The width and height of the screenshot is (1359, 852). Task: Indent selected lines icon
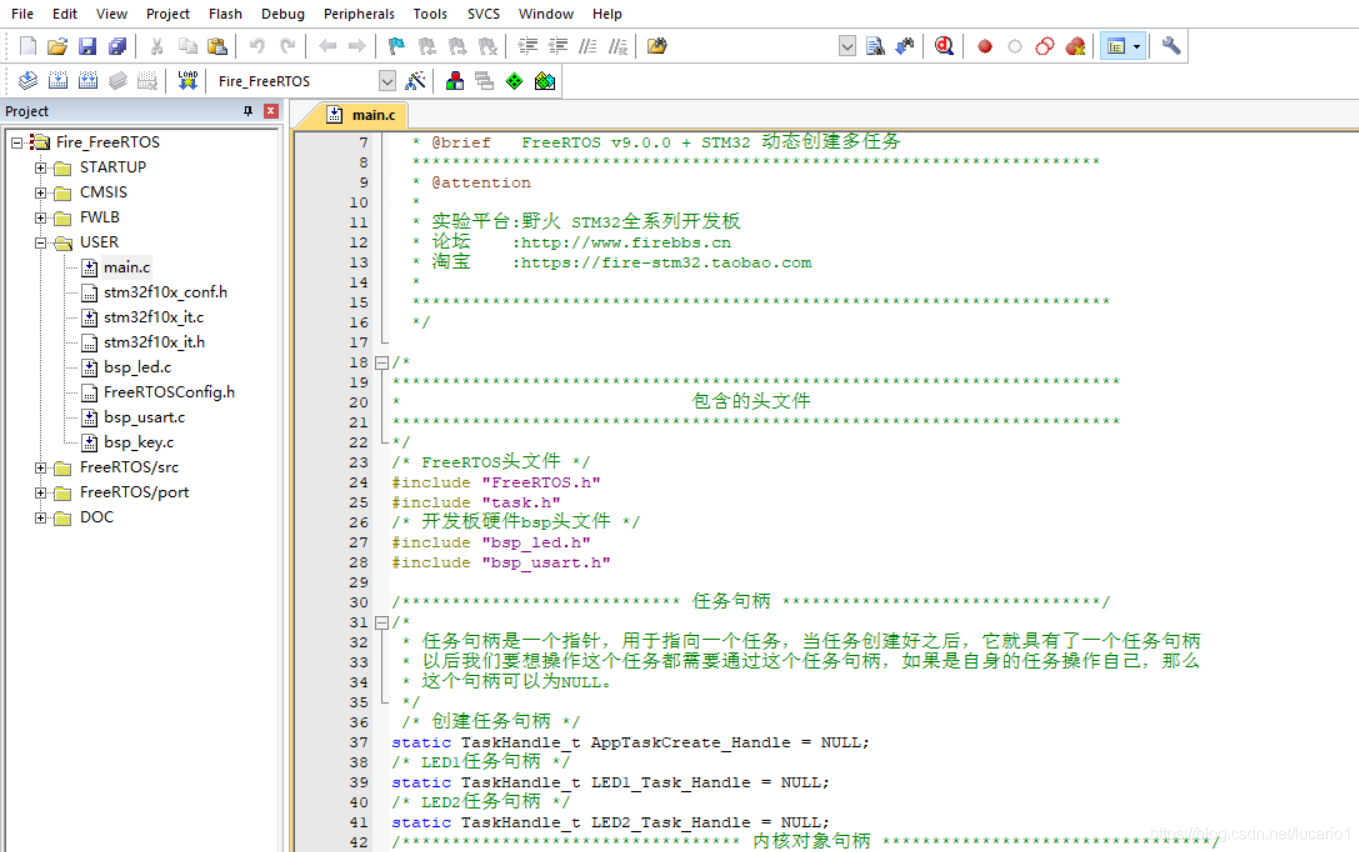click(527, 46)
